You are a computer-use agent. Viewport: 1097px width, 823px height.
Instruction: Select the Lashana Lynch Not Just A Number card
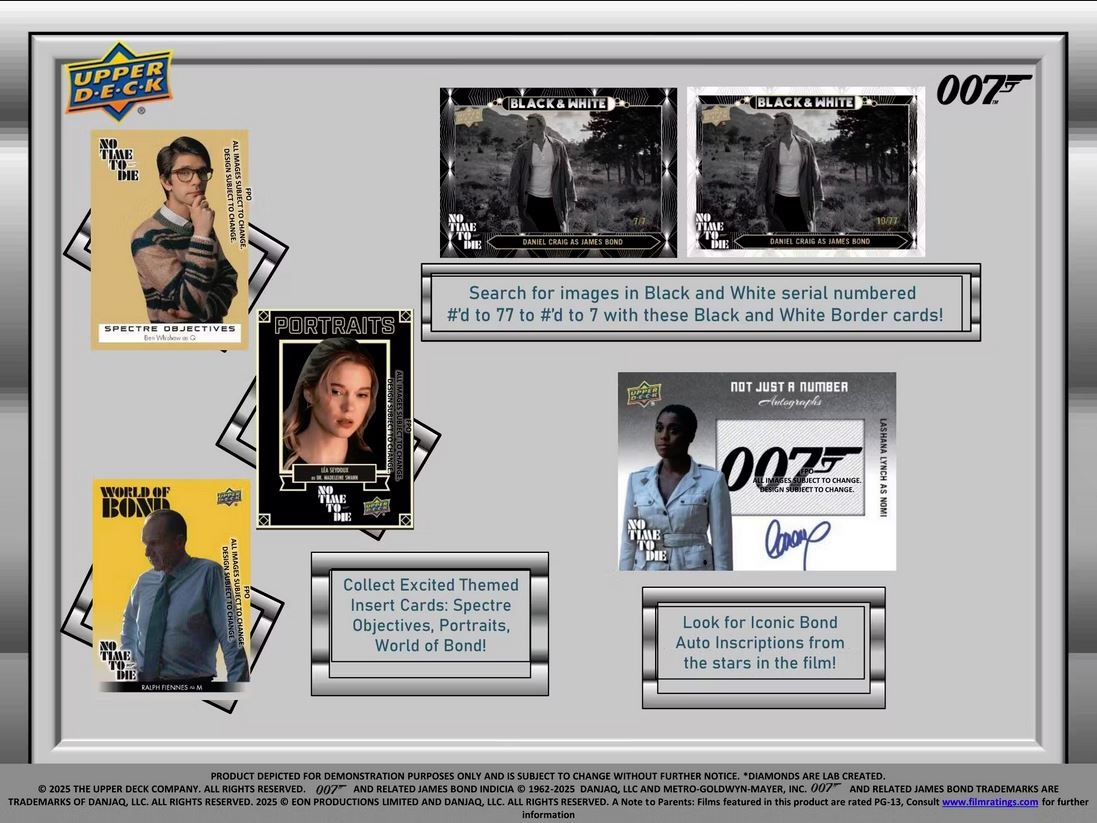click(756, 471)
